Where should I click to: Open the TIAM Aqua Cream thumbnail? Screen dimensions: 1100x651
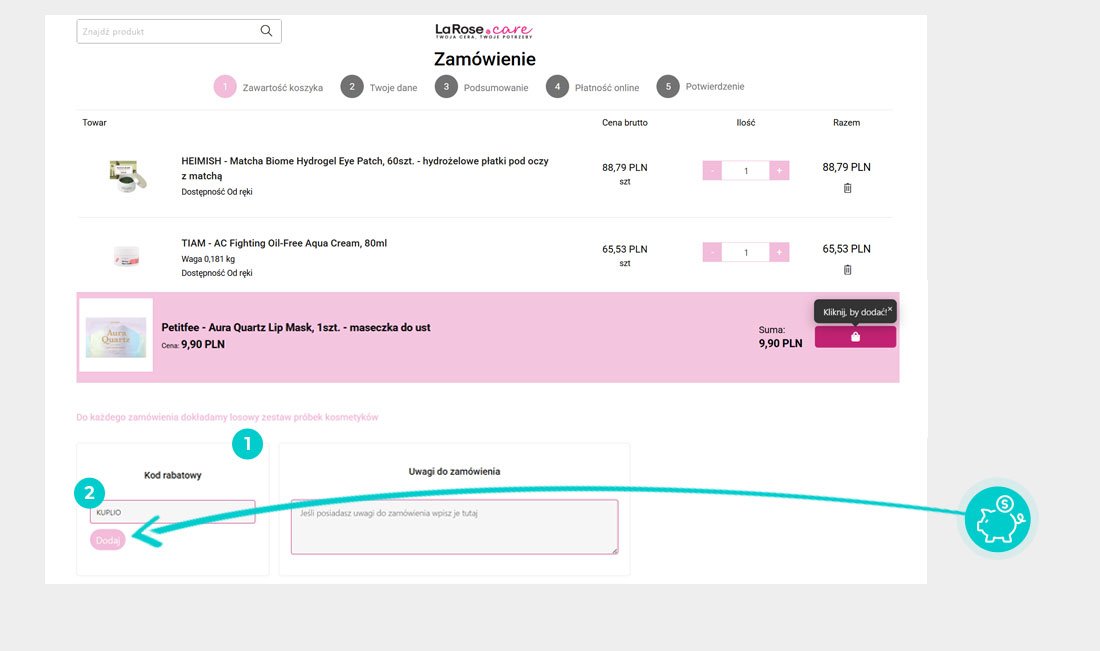point(127,256)
